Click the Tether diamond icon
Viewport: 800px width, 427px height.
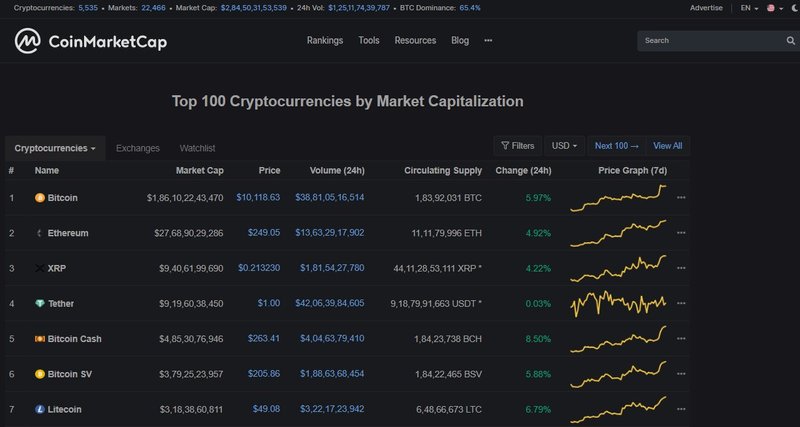[x=40, y=304]
